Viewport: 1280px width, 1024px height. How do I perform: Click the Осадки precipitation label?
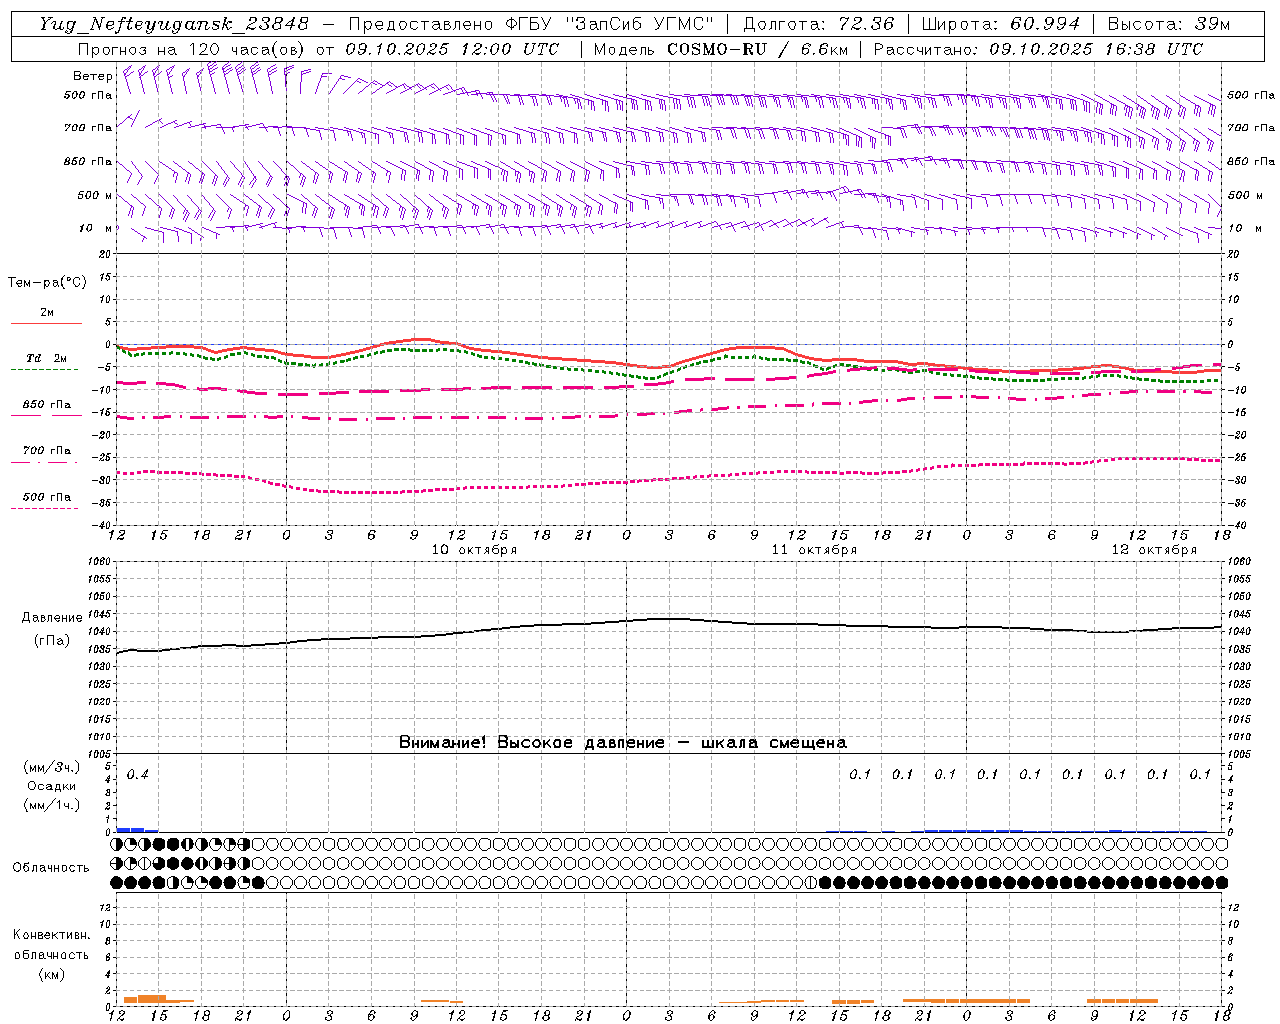click(x=52, y=786)
